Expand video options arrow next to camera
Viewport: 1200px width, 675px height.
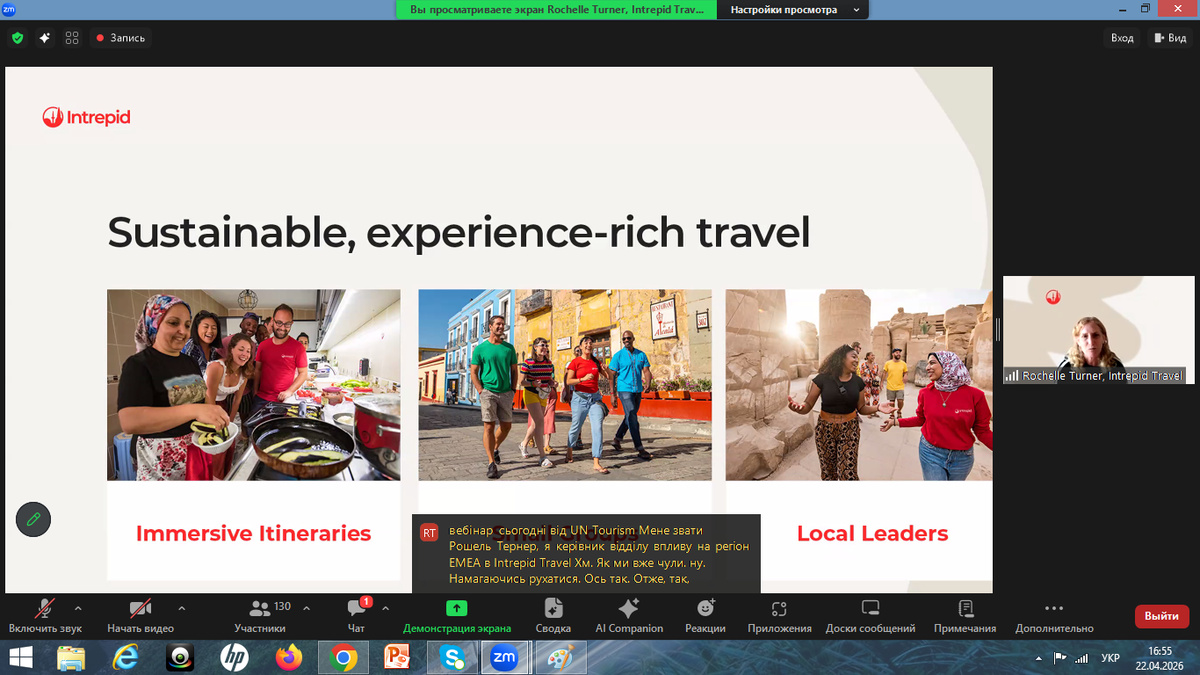coord(181,608)
